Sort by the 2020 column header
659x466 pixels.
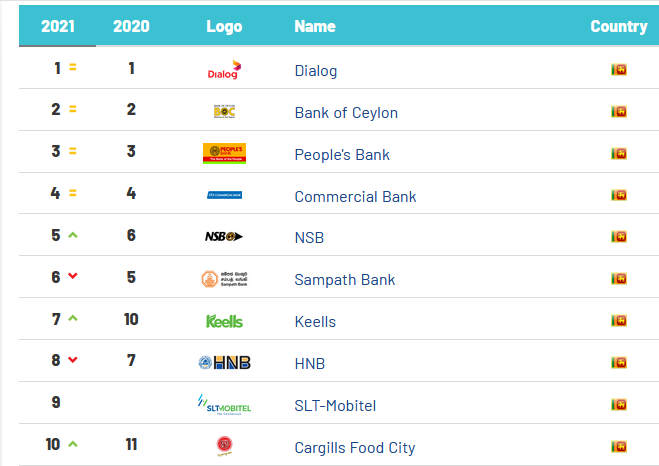point(131,26)
